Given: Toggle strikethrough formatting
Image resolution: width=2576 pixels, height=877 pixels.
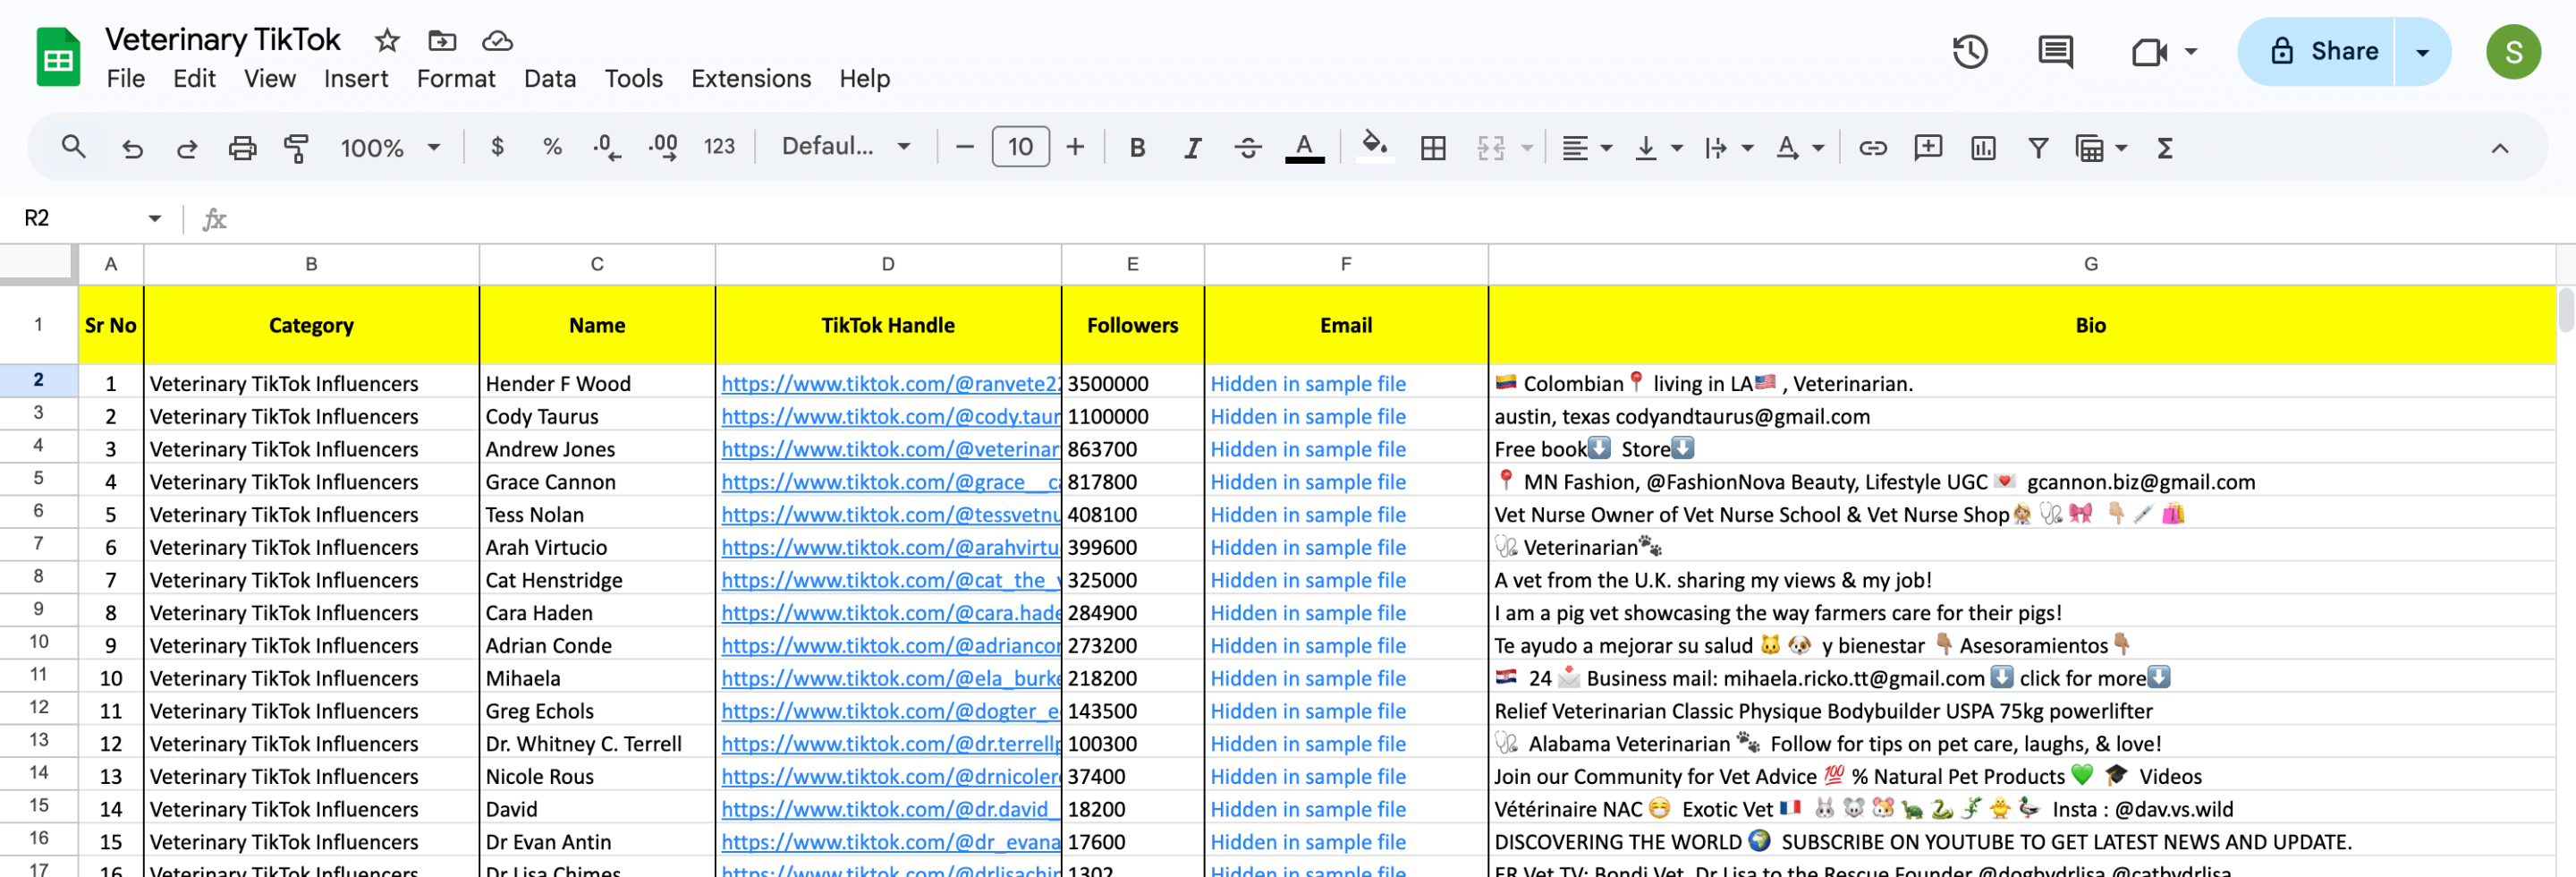Looking at the screenshot, I should (x=1247, y=148).
